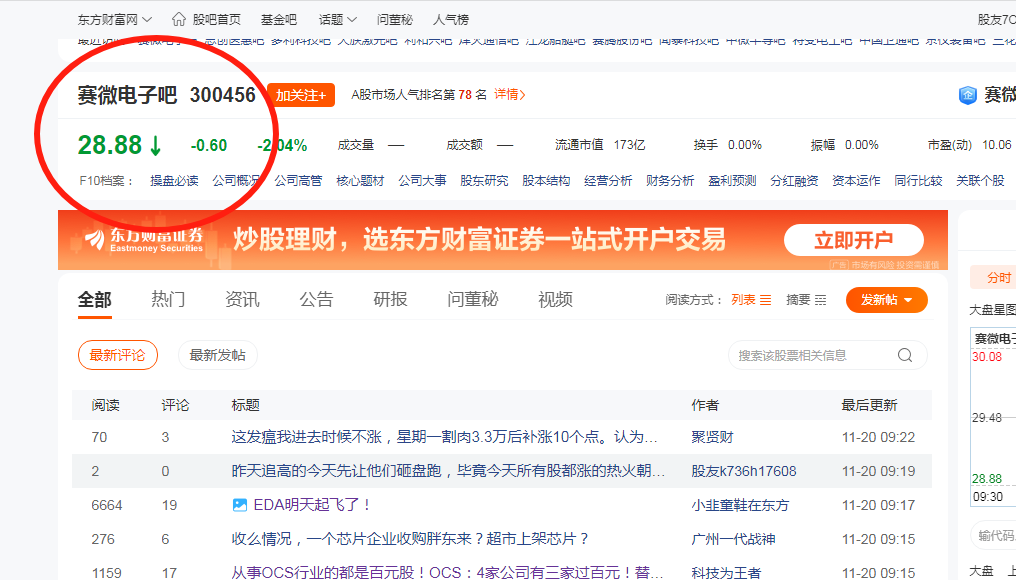The height and width of the screenshot is (580, 1016).
Task: Open the 股本结构 F10 link
Action: (x=546, y=181)
